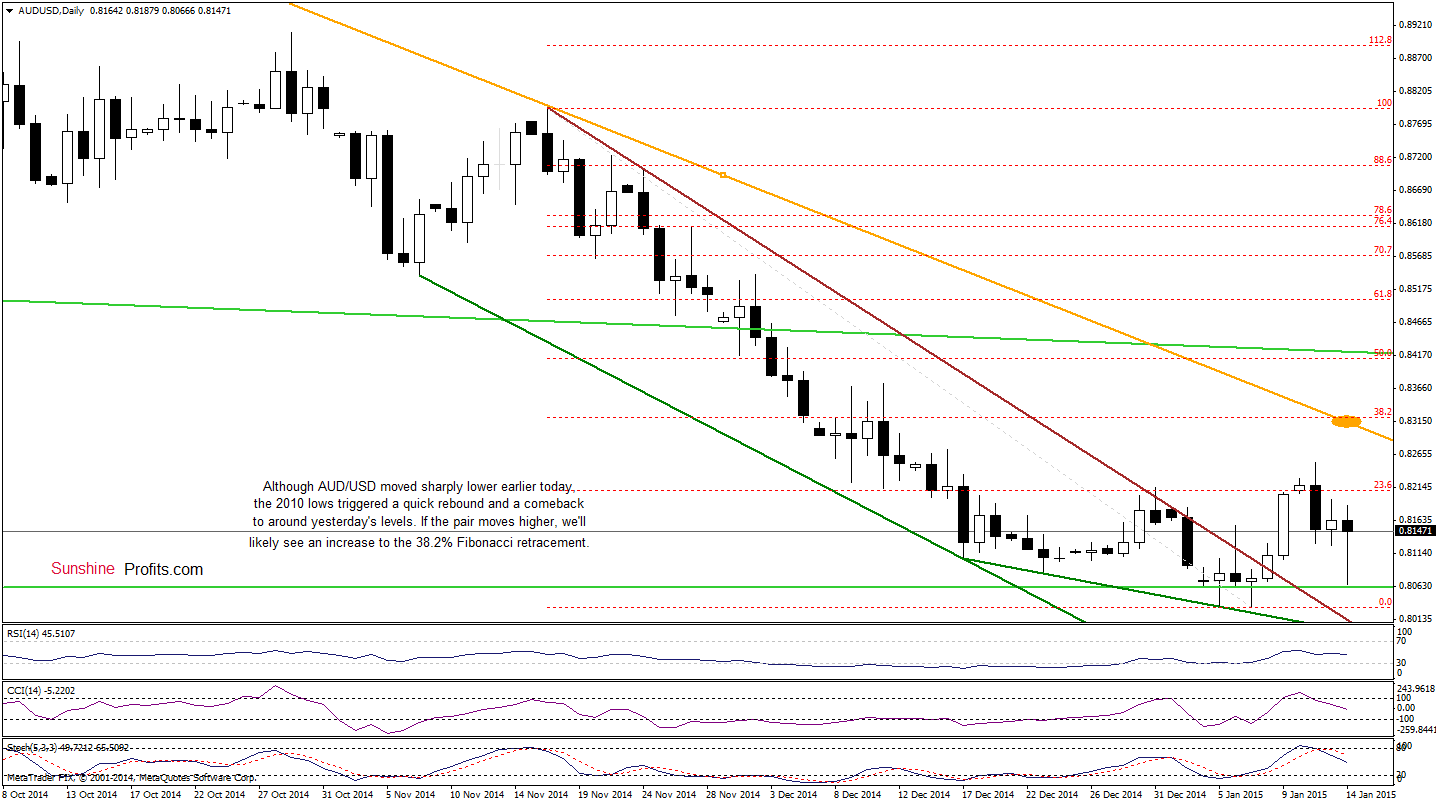
Task: Select the 50.0 Fibonacci level label
Action: coord(1383,353)
